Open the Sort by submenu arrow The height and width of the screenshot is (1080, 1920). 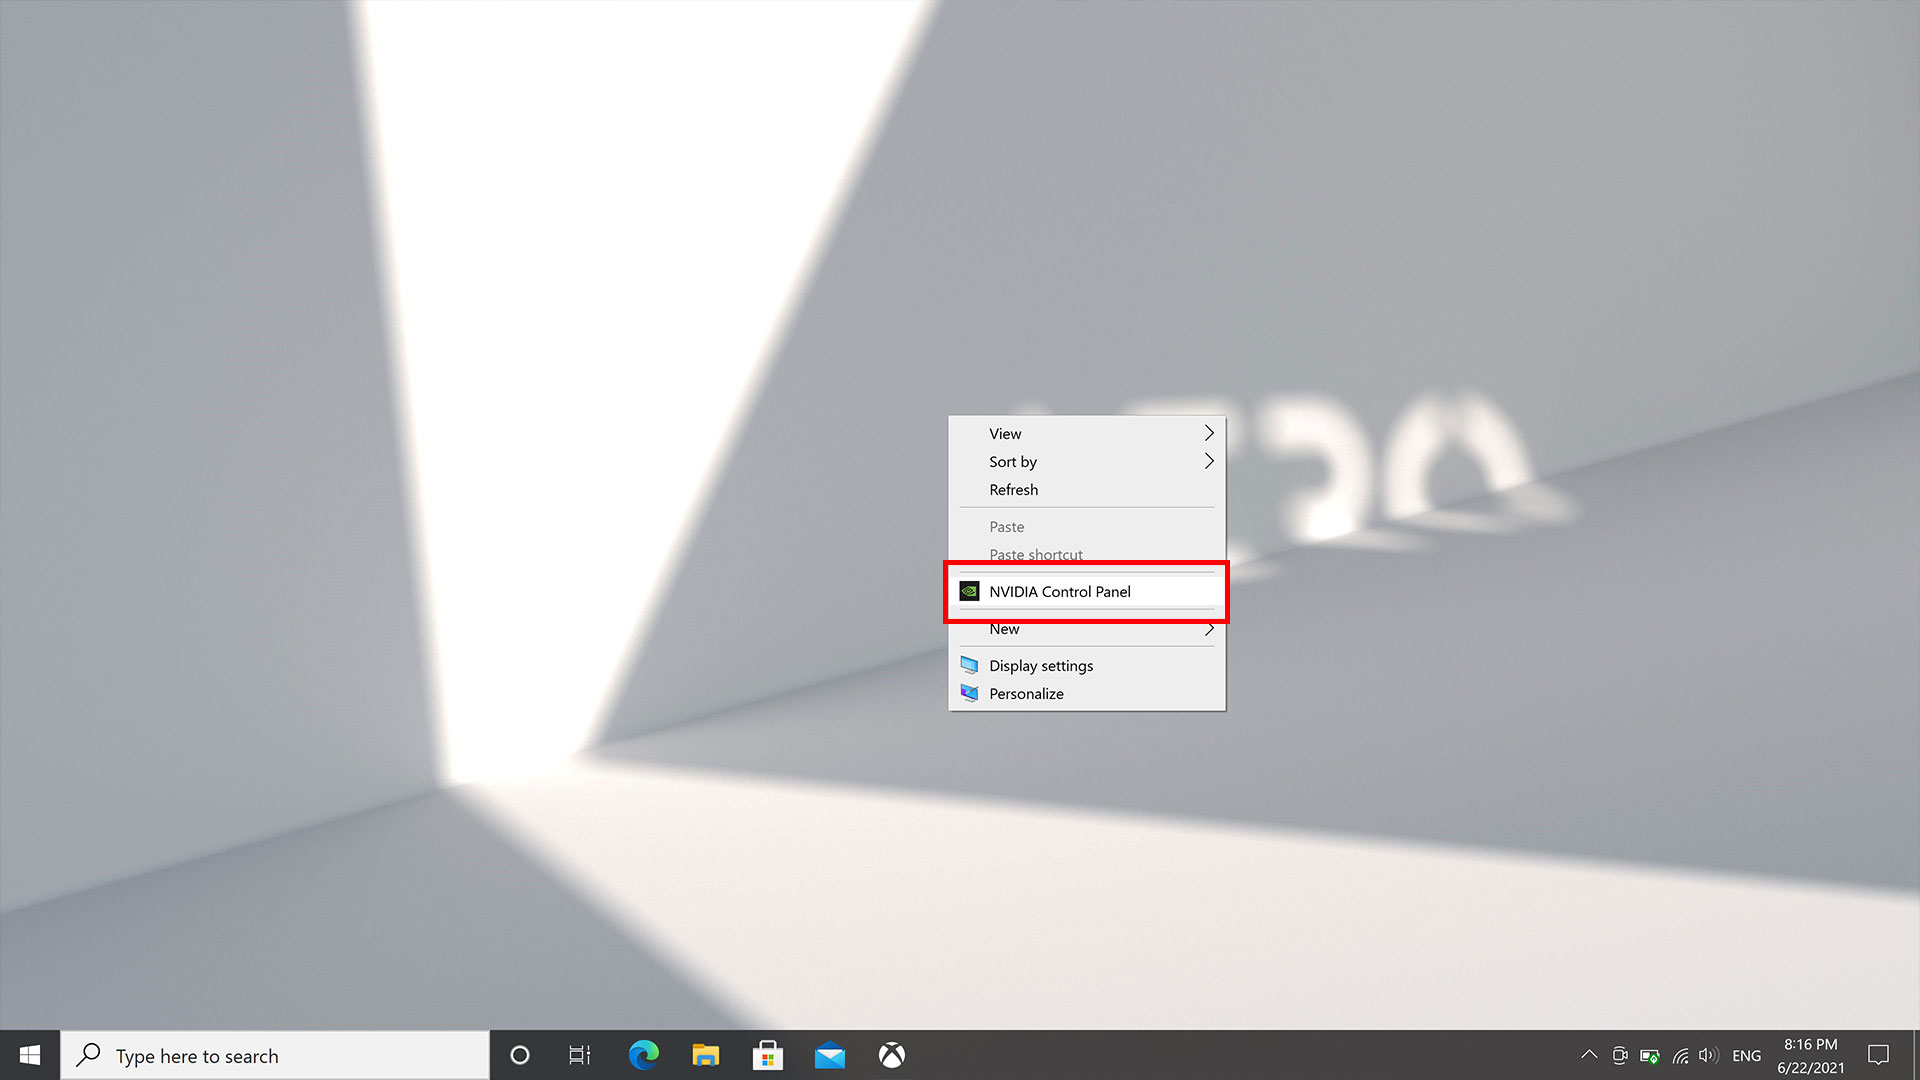pyautogui.click(x=1209, y=461)
